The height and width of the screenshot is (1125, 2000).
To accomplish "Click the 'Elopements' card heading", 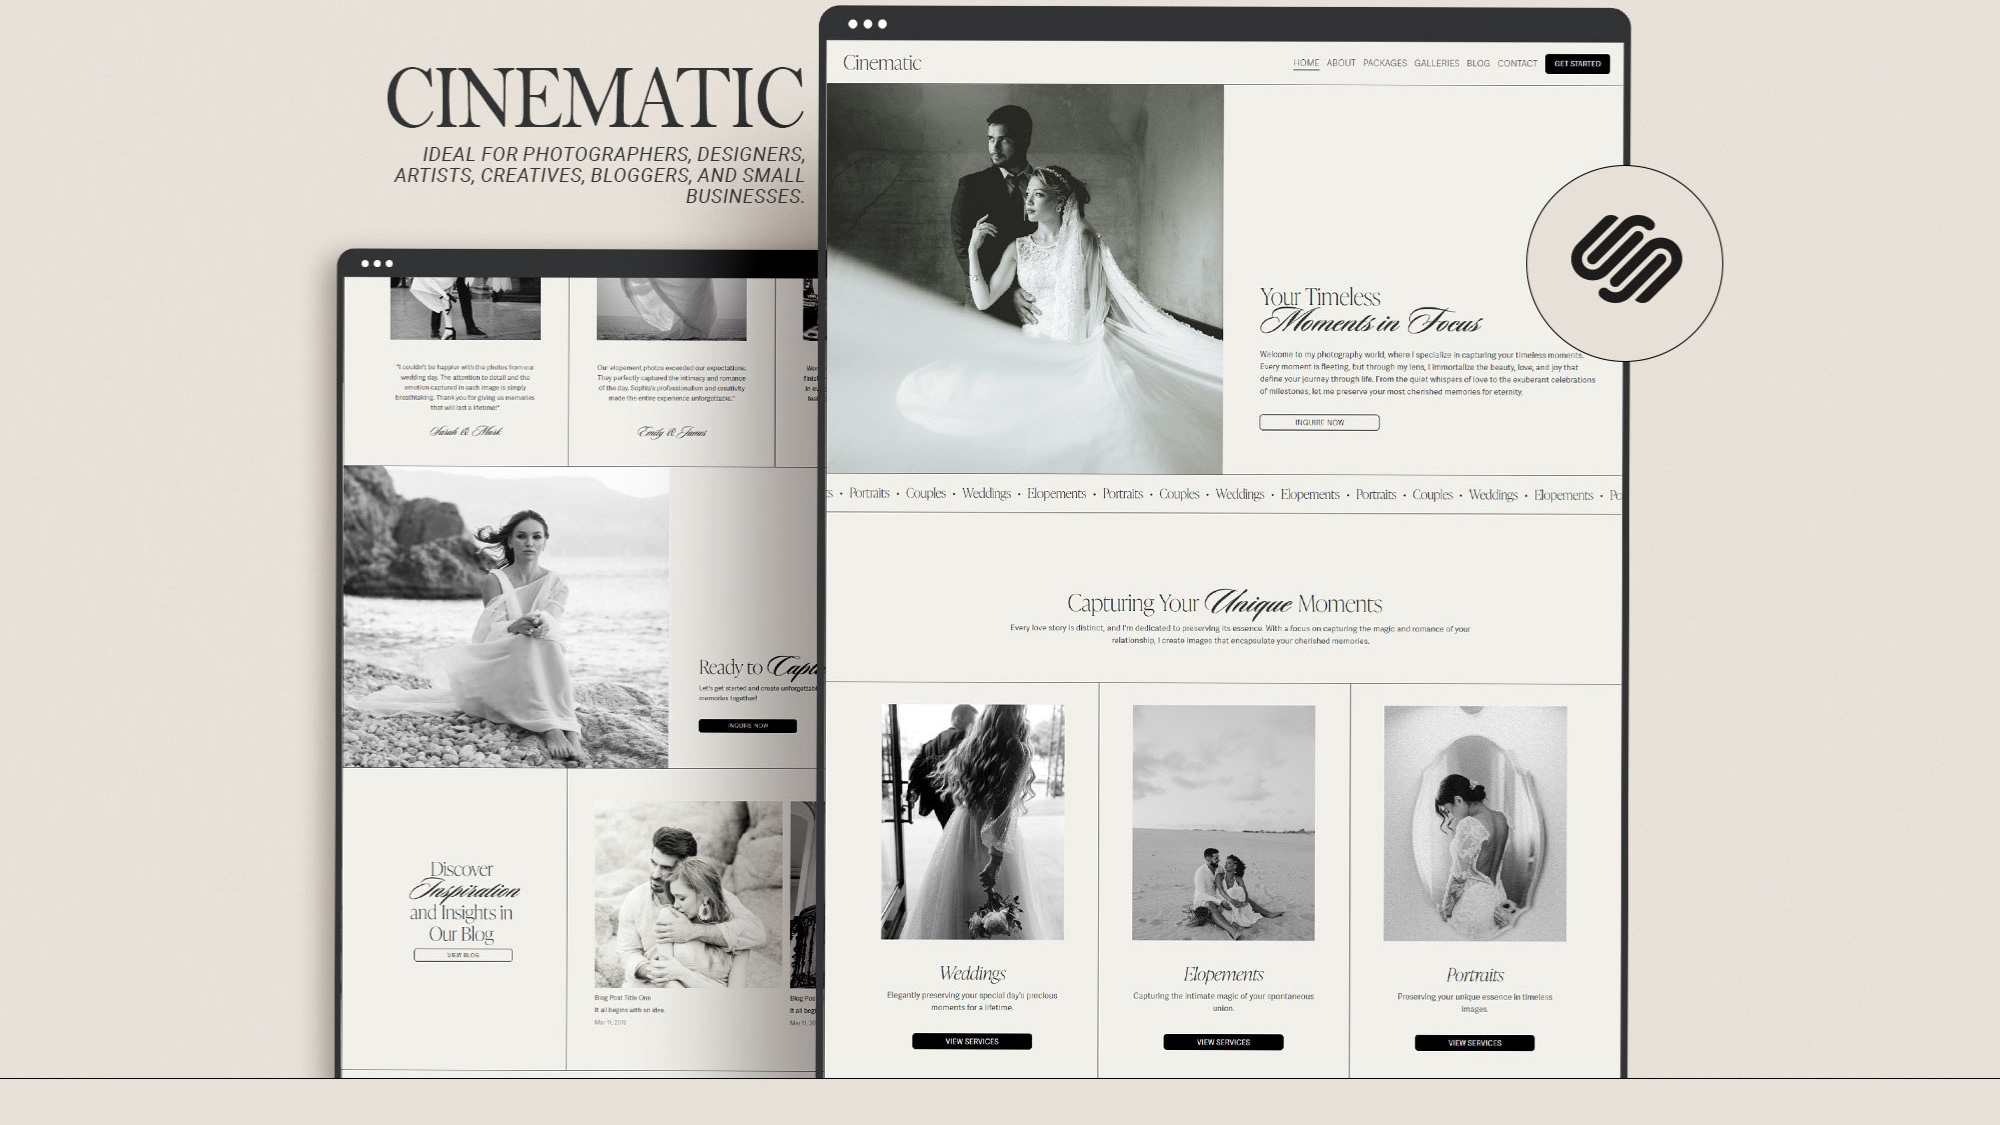I will pyautogui.click(x=1223, y=974).
